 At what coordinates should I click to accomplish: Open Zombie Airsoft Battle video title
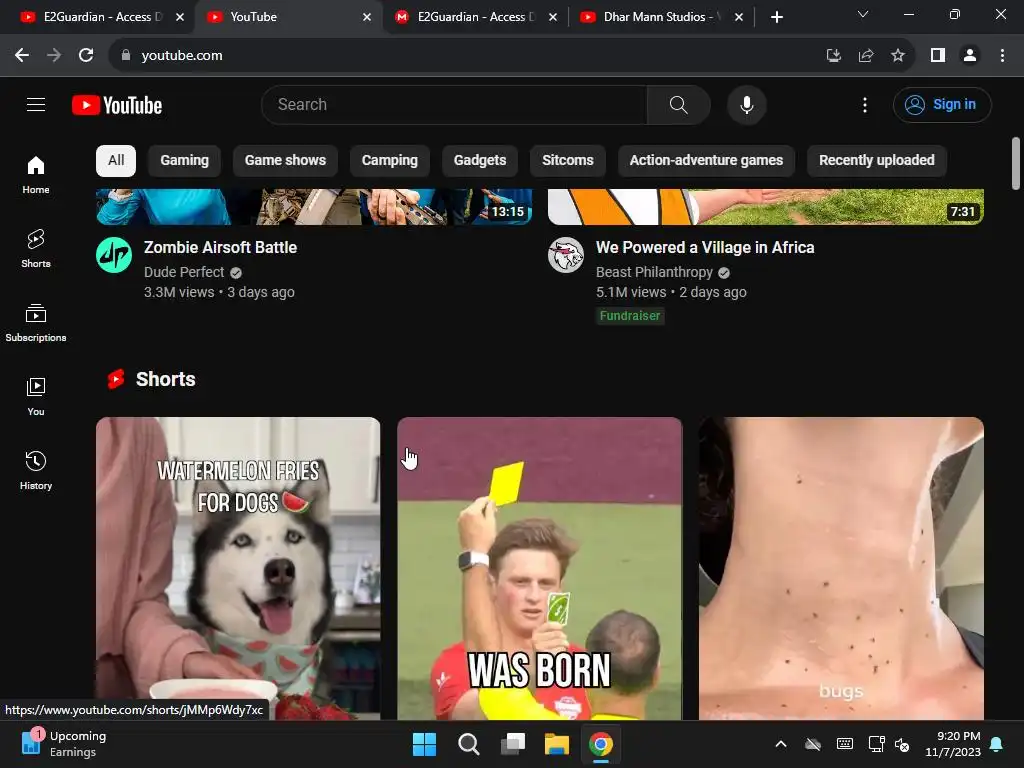click(x=220, y=248)
